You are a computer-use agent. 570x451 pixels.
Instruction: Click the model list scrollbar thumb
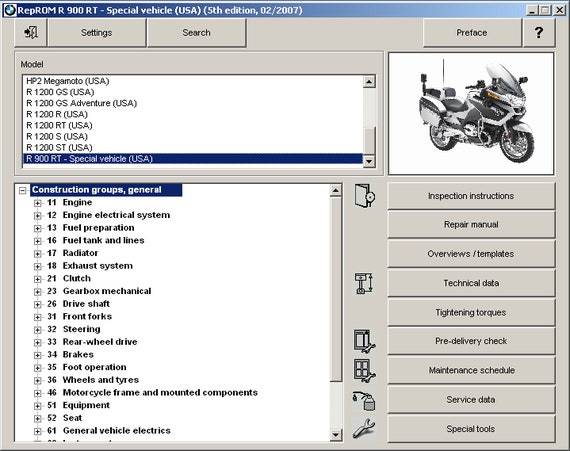369,141
